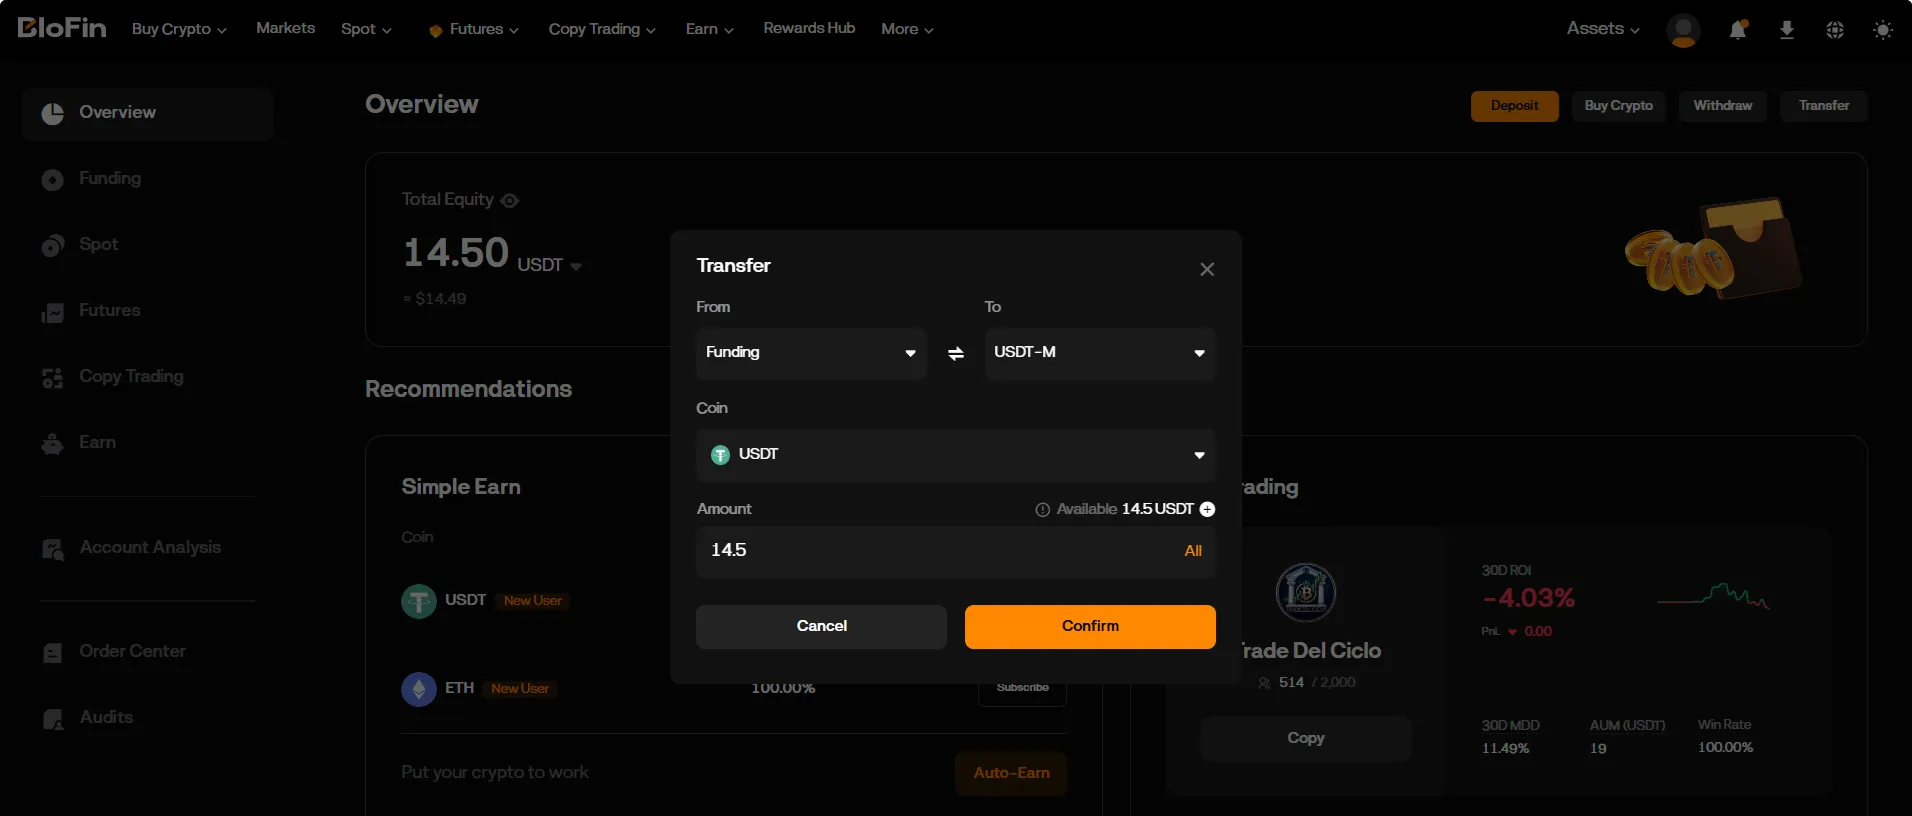
Task: Click the Overview pie chart icon
Action: (x=53, y=113)
